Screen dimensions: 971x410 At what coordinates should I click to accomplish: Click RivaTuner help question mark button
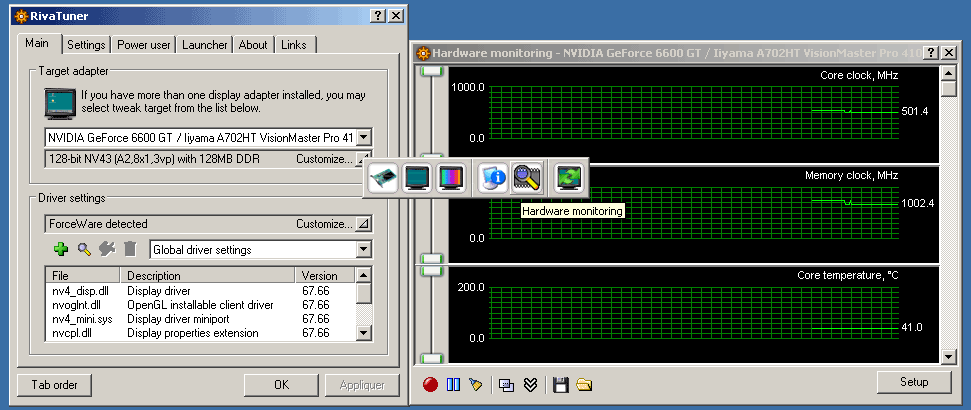point(378,16)
